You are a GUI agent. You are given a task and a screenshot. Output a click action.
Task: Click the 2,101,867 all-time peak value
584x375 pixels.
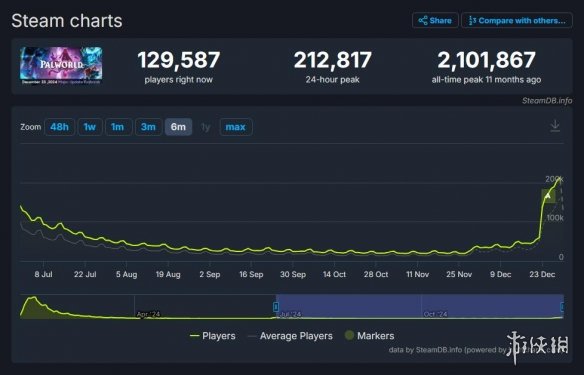[x=486, y=60]
